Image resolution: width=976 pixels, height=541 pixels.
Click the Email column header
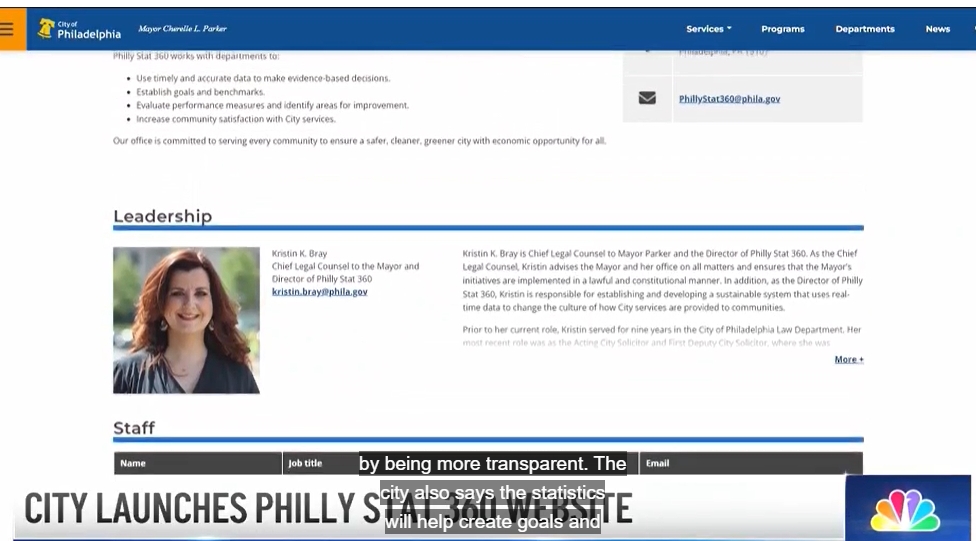[x=751, y=463]
